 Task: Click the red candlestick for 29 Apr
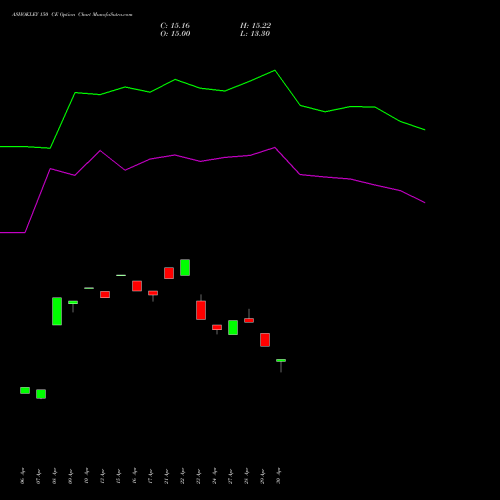[265, 340]
